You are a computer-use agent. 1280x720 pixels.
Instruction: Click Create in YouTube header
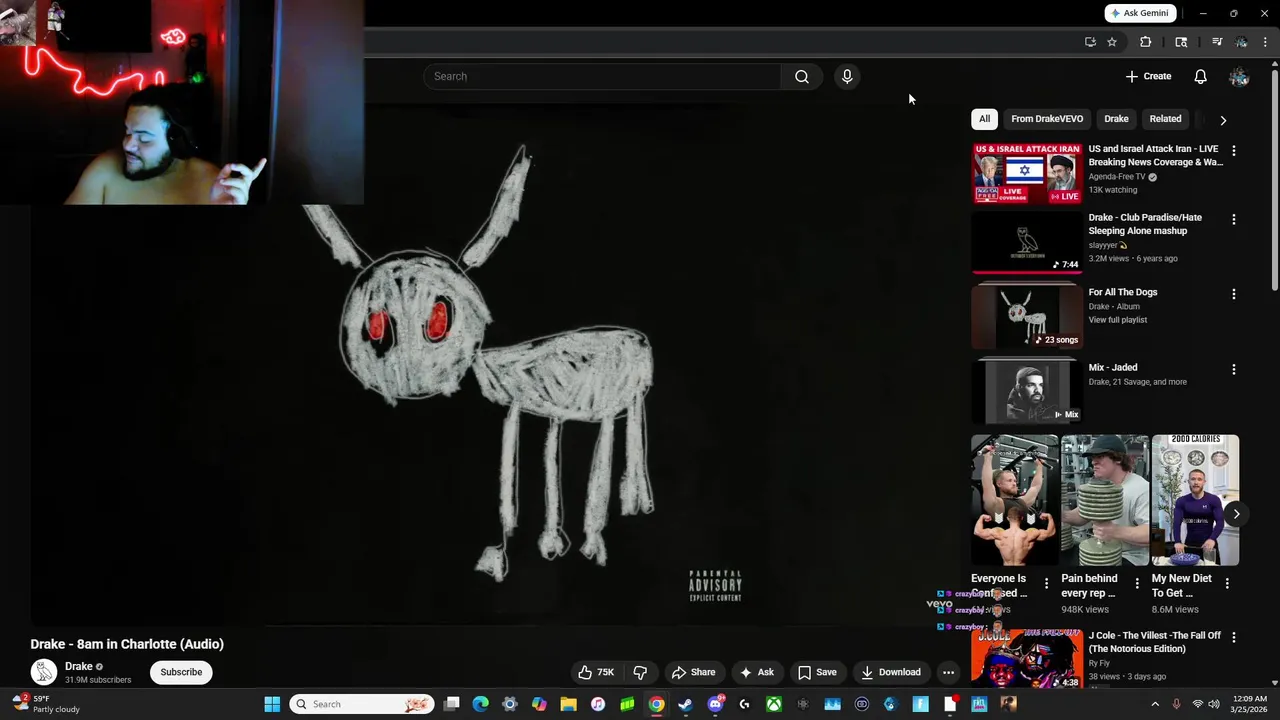click(x=1148, y=76)
